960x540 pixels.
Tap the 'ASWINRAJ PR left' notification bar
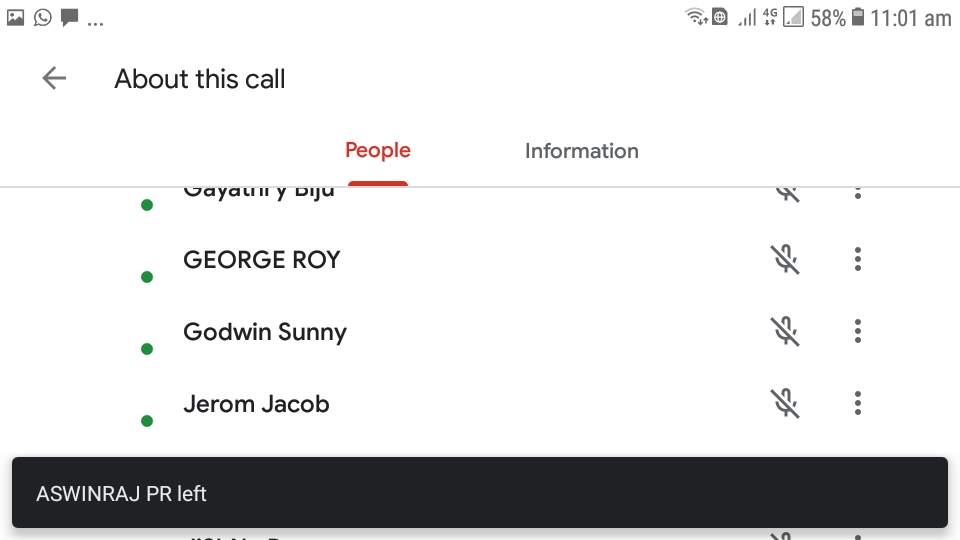click(x=479, y=493)
